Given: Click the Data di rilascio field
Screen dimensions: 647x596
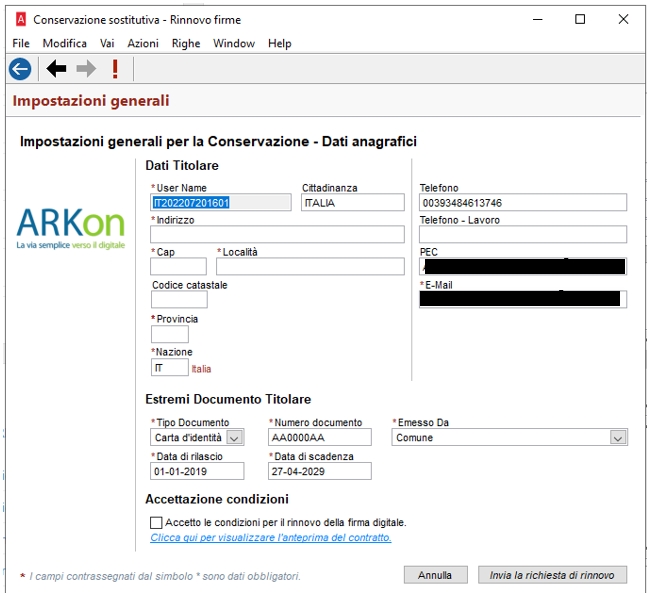Looking at the screenshot, I should click(197, 471).
